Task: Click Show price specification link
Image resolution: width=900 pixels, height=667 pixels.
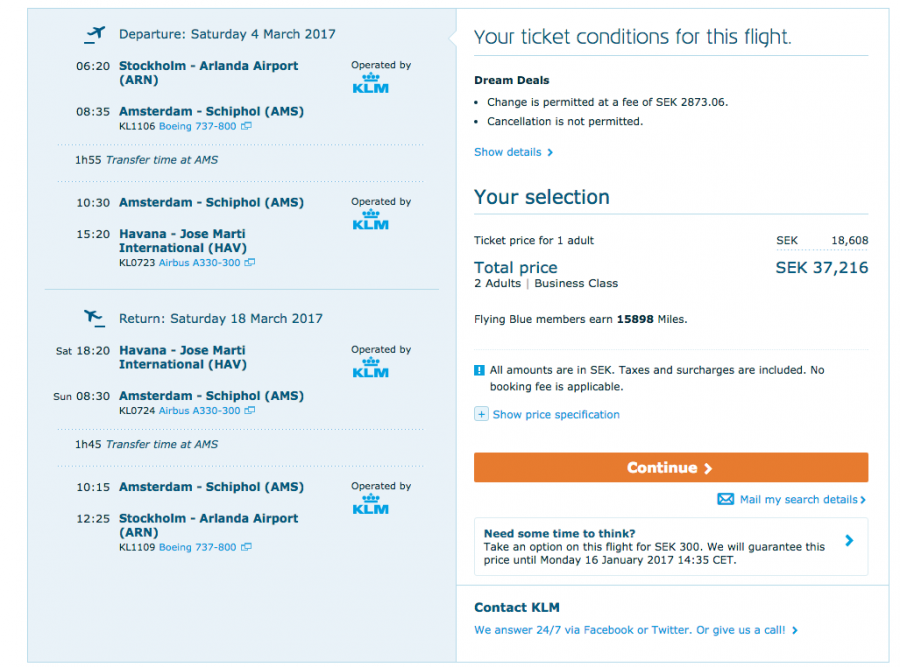Action: tap(556, 414)
